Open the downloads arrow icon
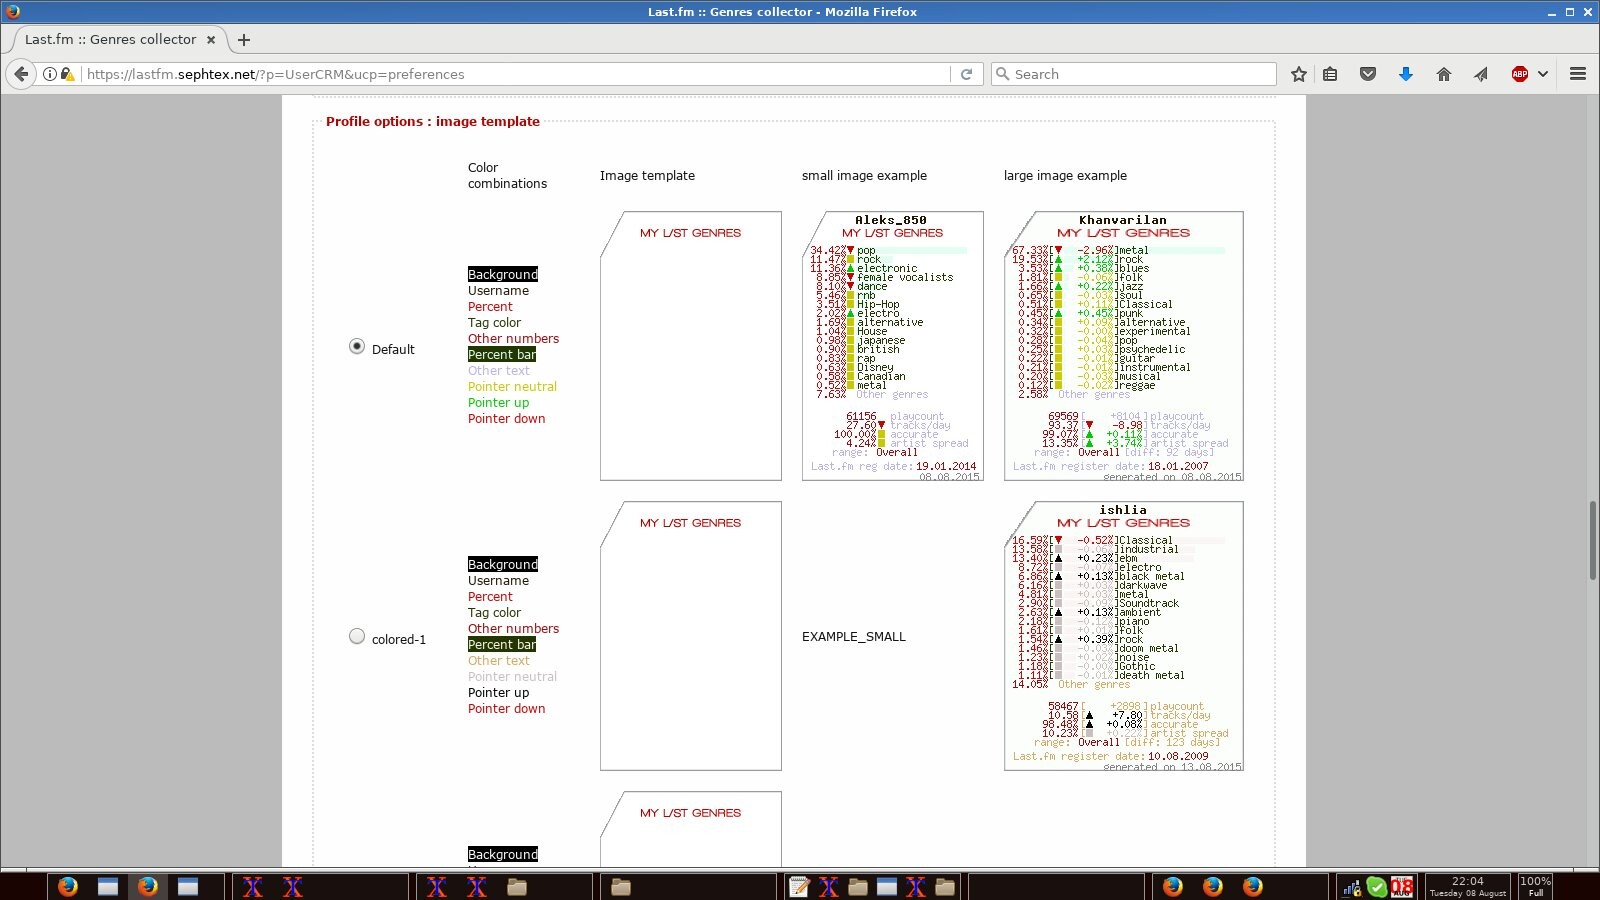Viewport: 1600px width, 900px height. 1405,74
